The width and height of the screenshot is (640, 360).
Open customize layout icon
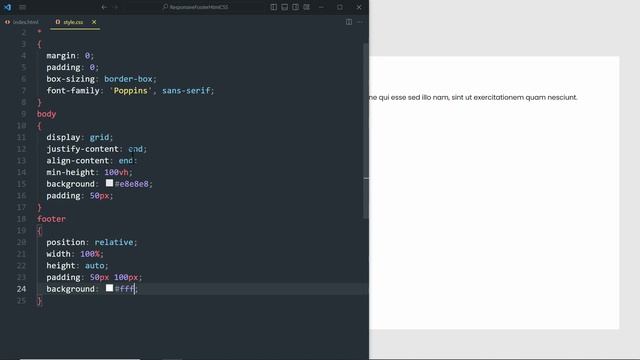pos(307,7)
